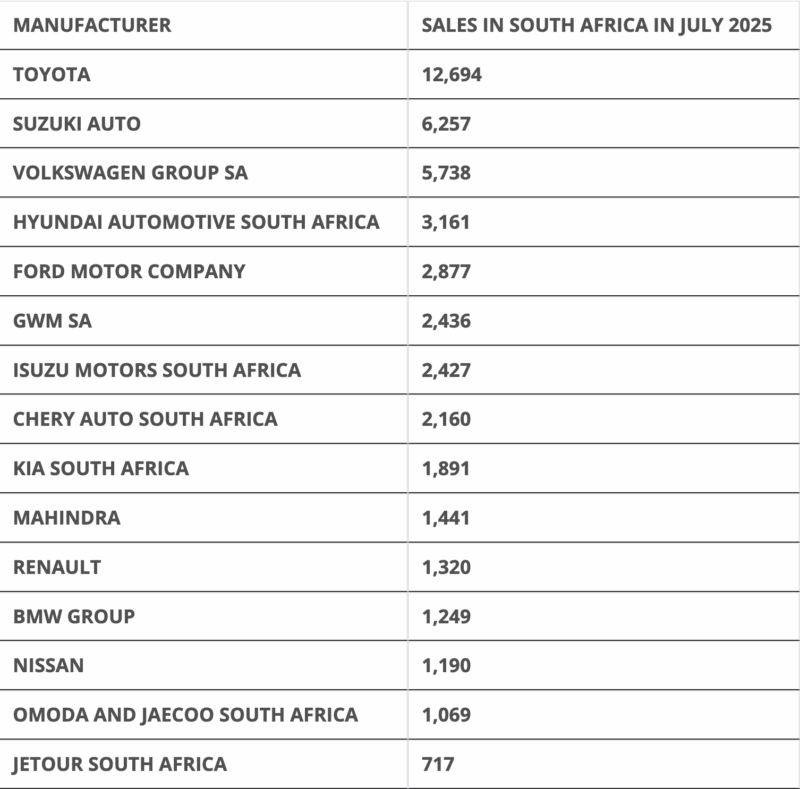Select Hyundai's sales value 3,161

(x=446, y=222)
